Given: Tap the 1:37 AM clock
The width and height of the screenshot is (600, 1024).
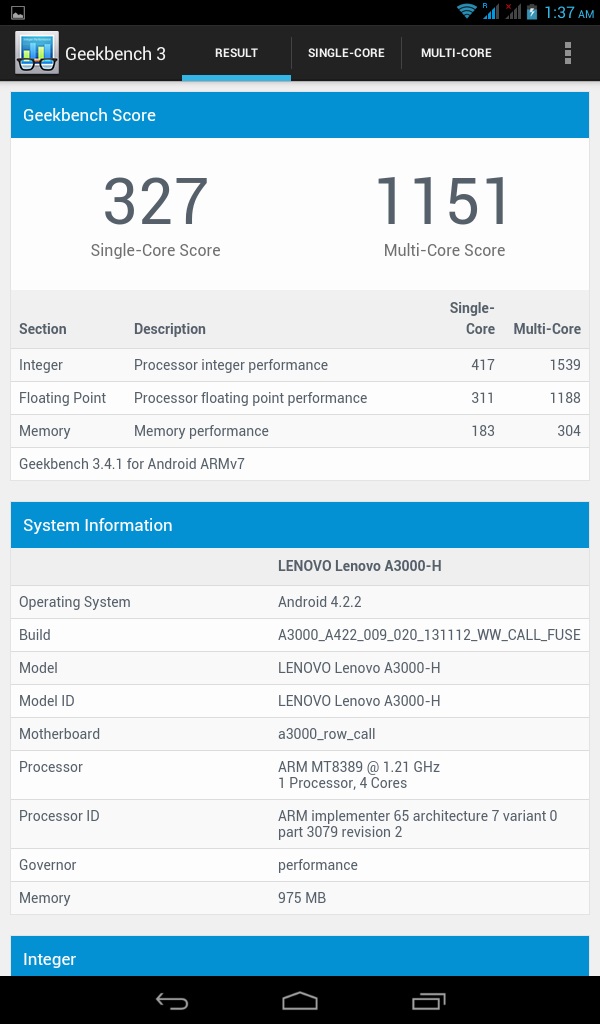Looking at the screenshot, I should pos(569,12).
